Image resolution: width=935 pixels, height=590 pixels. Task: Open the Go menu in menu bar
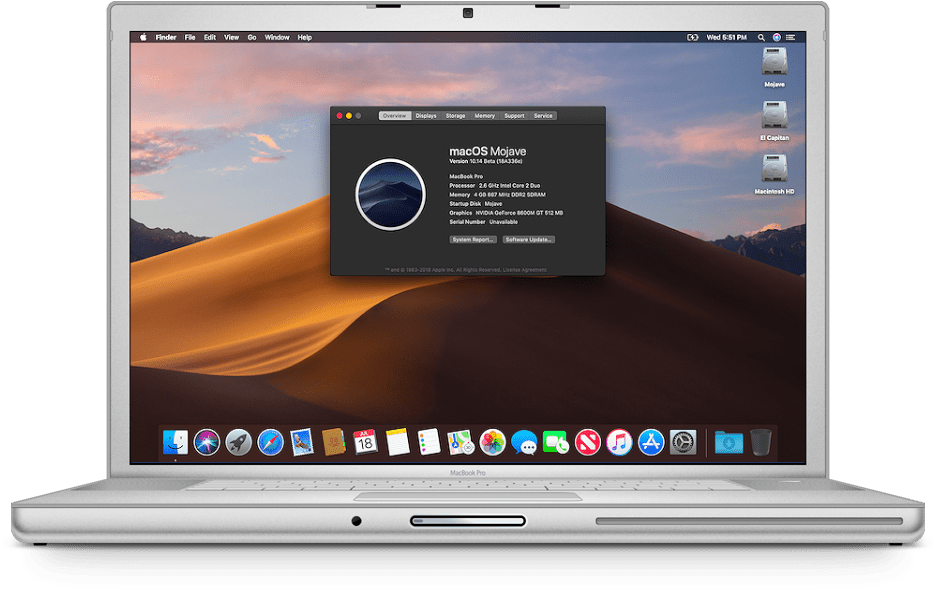pos(253,37)
